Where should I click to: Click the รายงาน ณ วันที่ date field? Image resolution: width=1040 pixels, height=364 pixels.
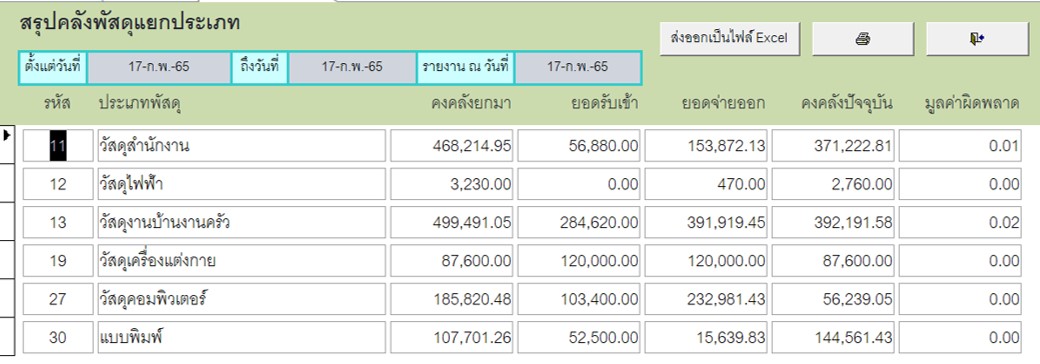pos(578,68)
